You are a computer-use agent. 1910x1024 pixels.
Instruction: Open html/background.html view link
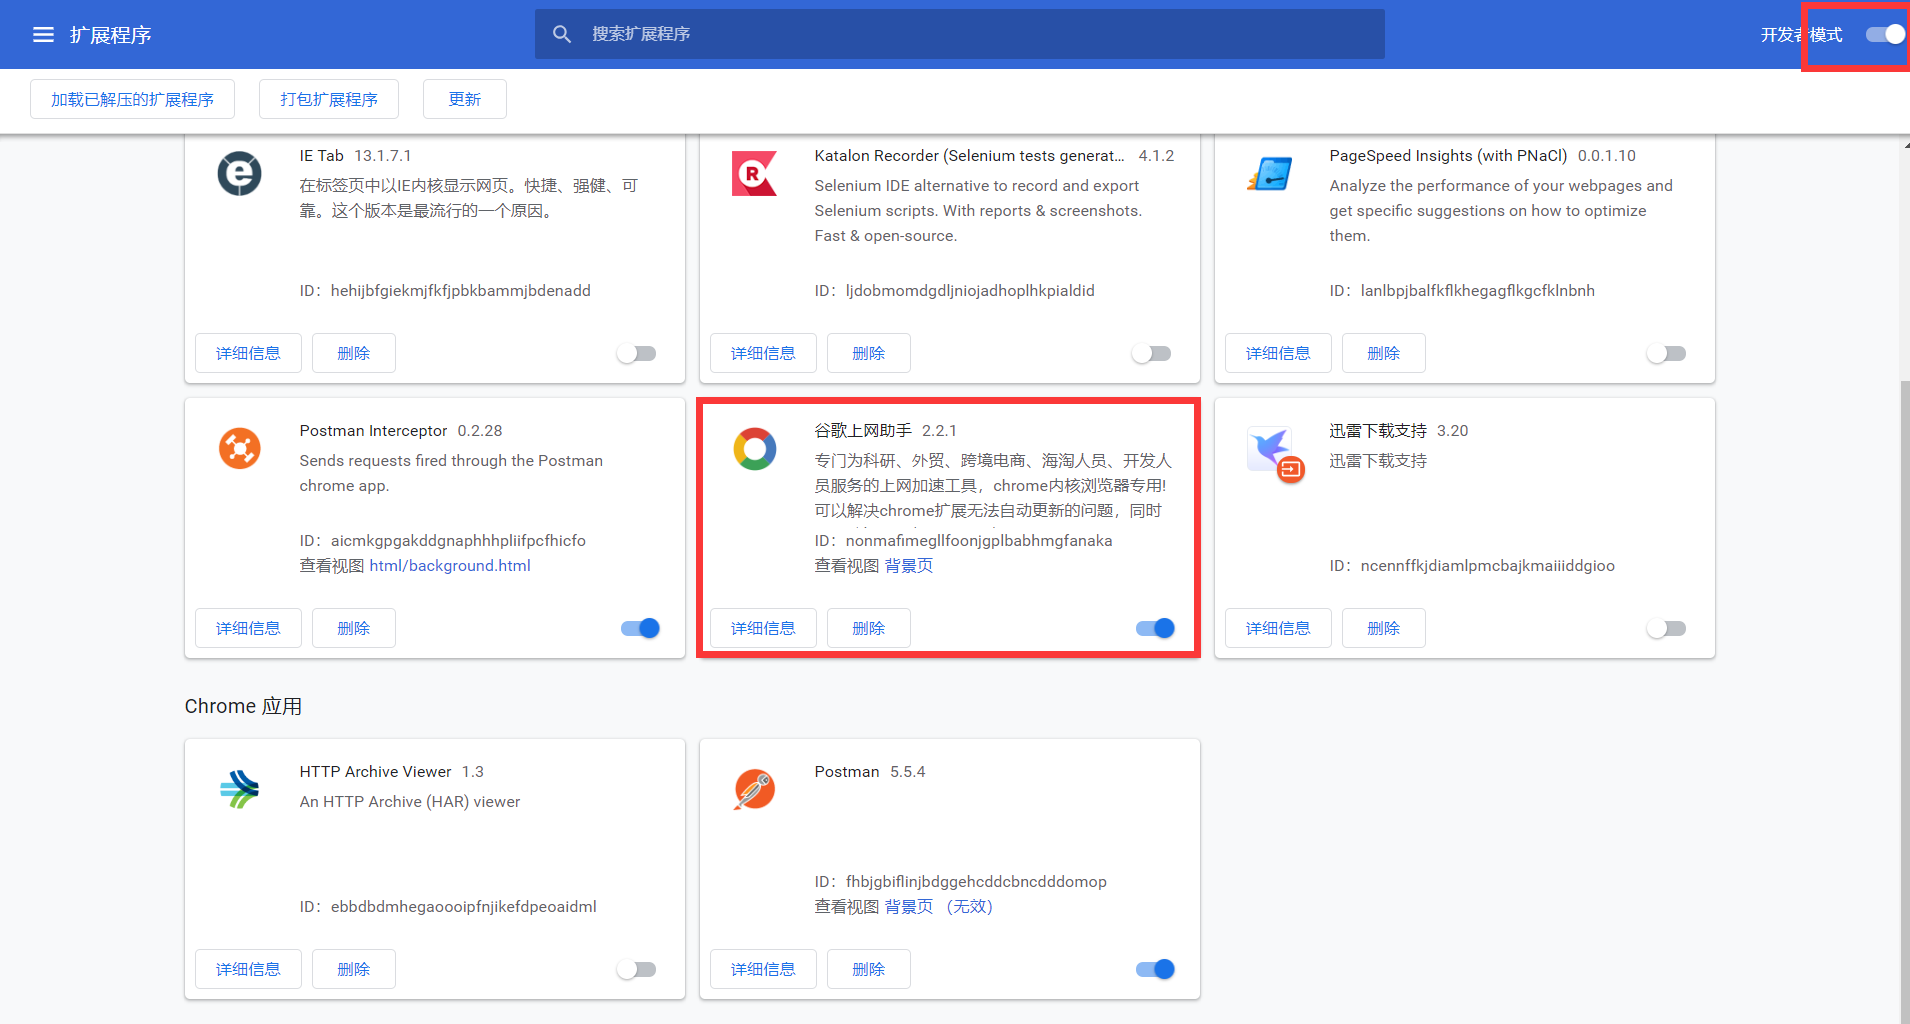[x=450, y=566]
